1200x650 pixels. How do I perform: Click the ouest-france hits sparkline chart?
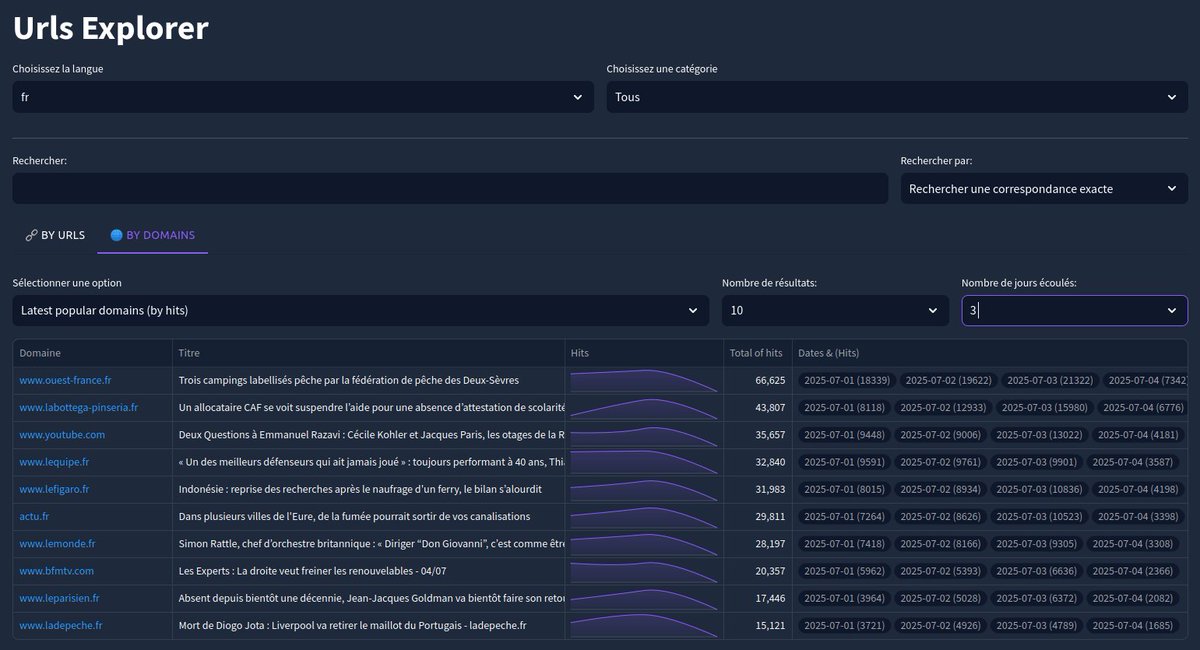point(644,380)
